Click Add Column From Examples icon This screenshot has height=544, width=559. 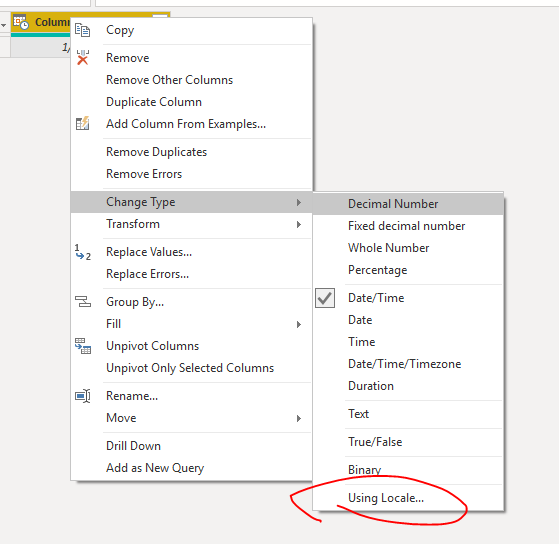[82, 124]
